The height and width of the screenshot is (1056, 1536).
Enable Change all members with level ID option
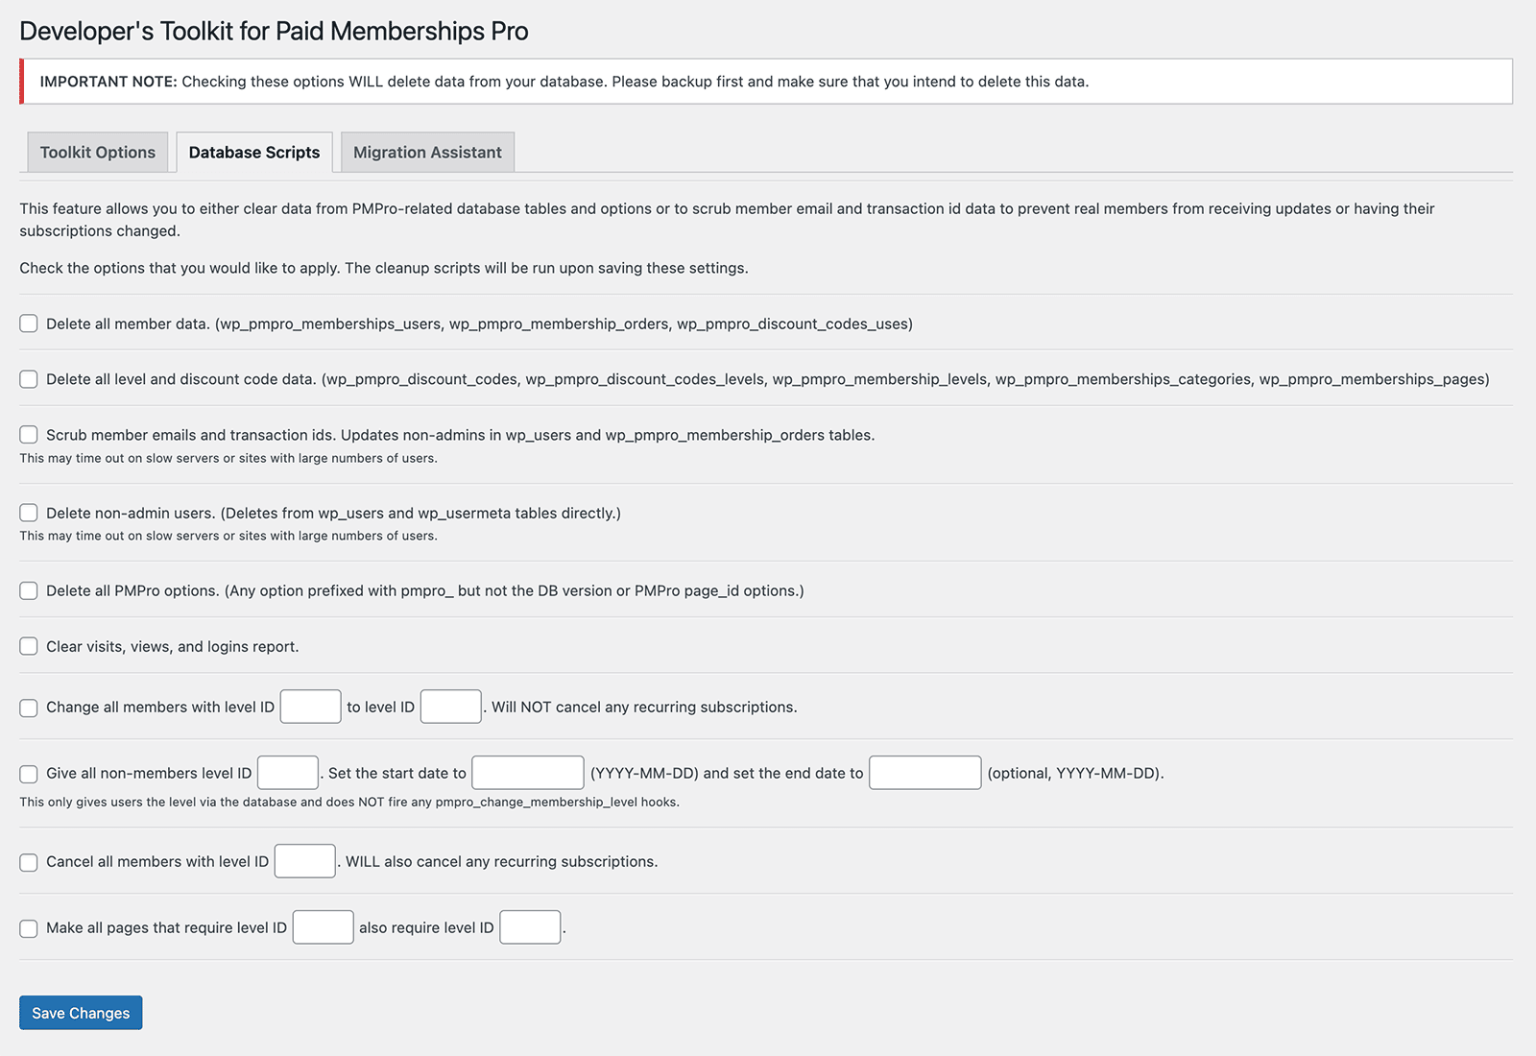[x=28, y=707]
